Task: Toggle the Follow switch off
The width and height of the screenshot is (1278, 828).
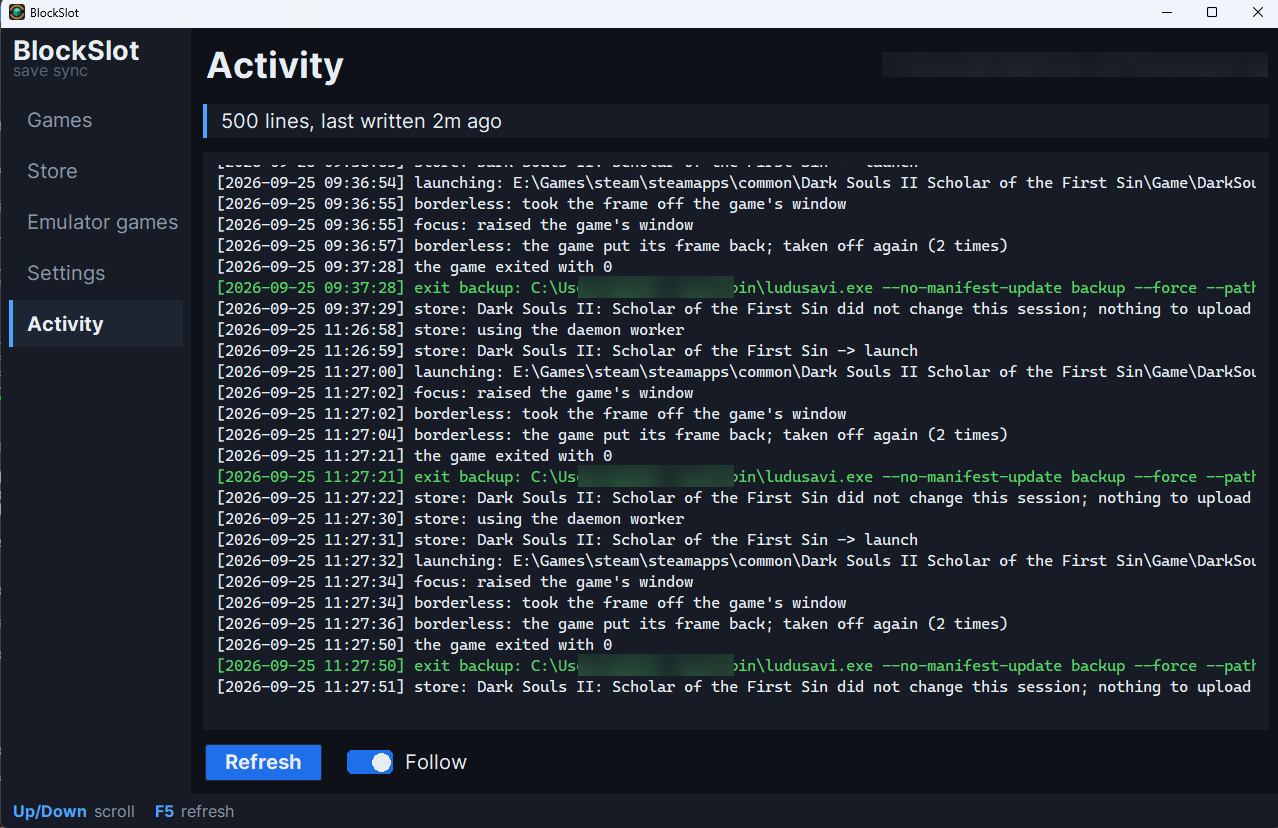Action: tap(370, 762)
